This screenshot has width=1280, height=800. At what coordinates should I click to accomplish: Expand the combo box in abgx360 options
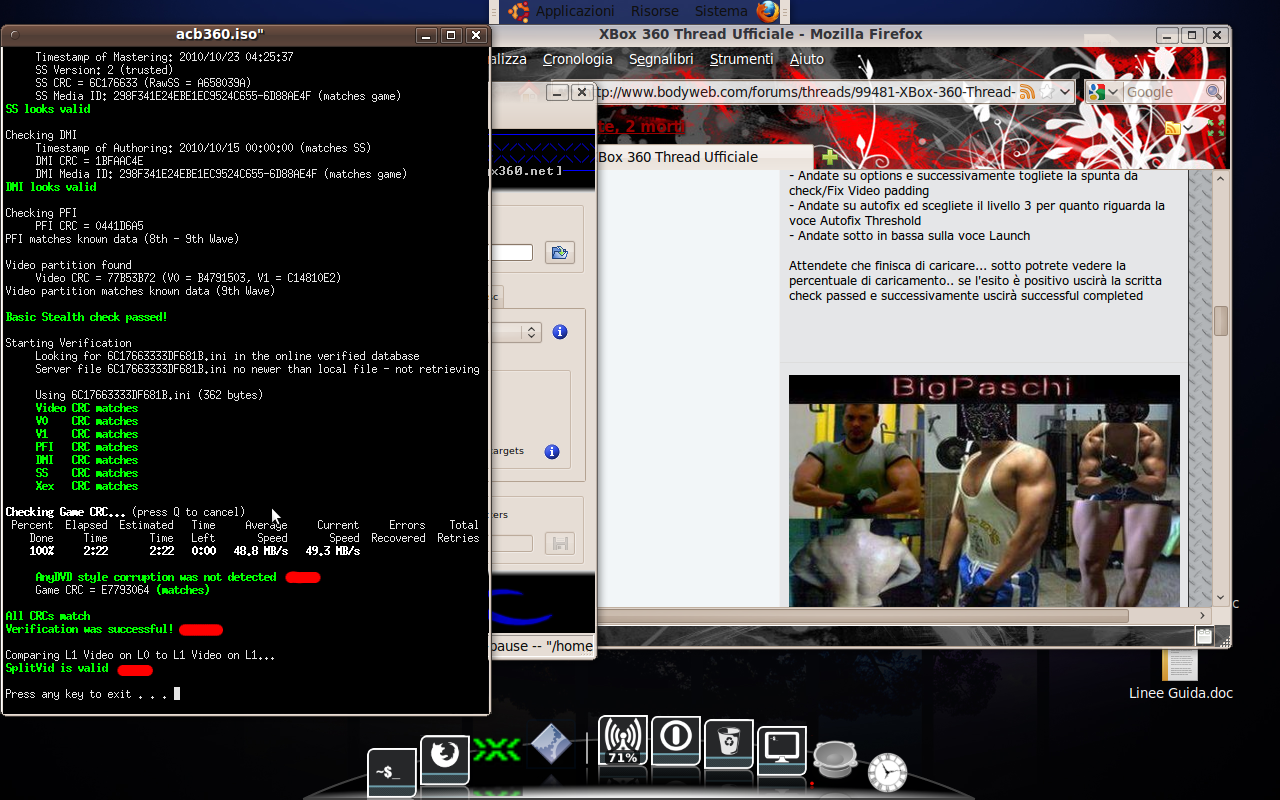[x=532, y=332]
